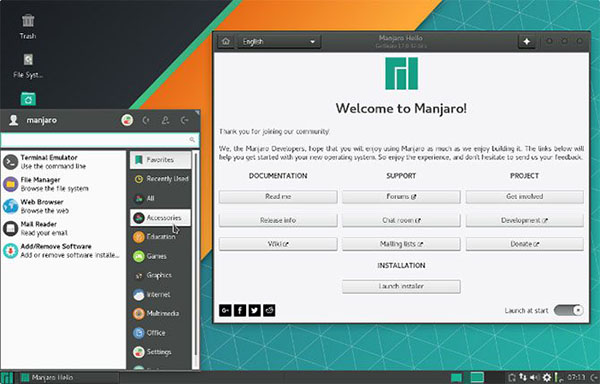Select Accessories category
The width and height of the screenshot is (600, 384).
[x=160, y=218]
